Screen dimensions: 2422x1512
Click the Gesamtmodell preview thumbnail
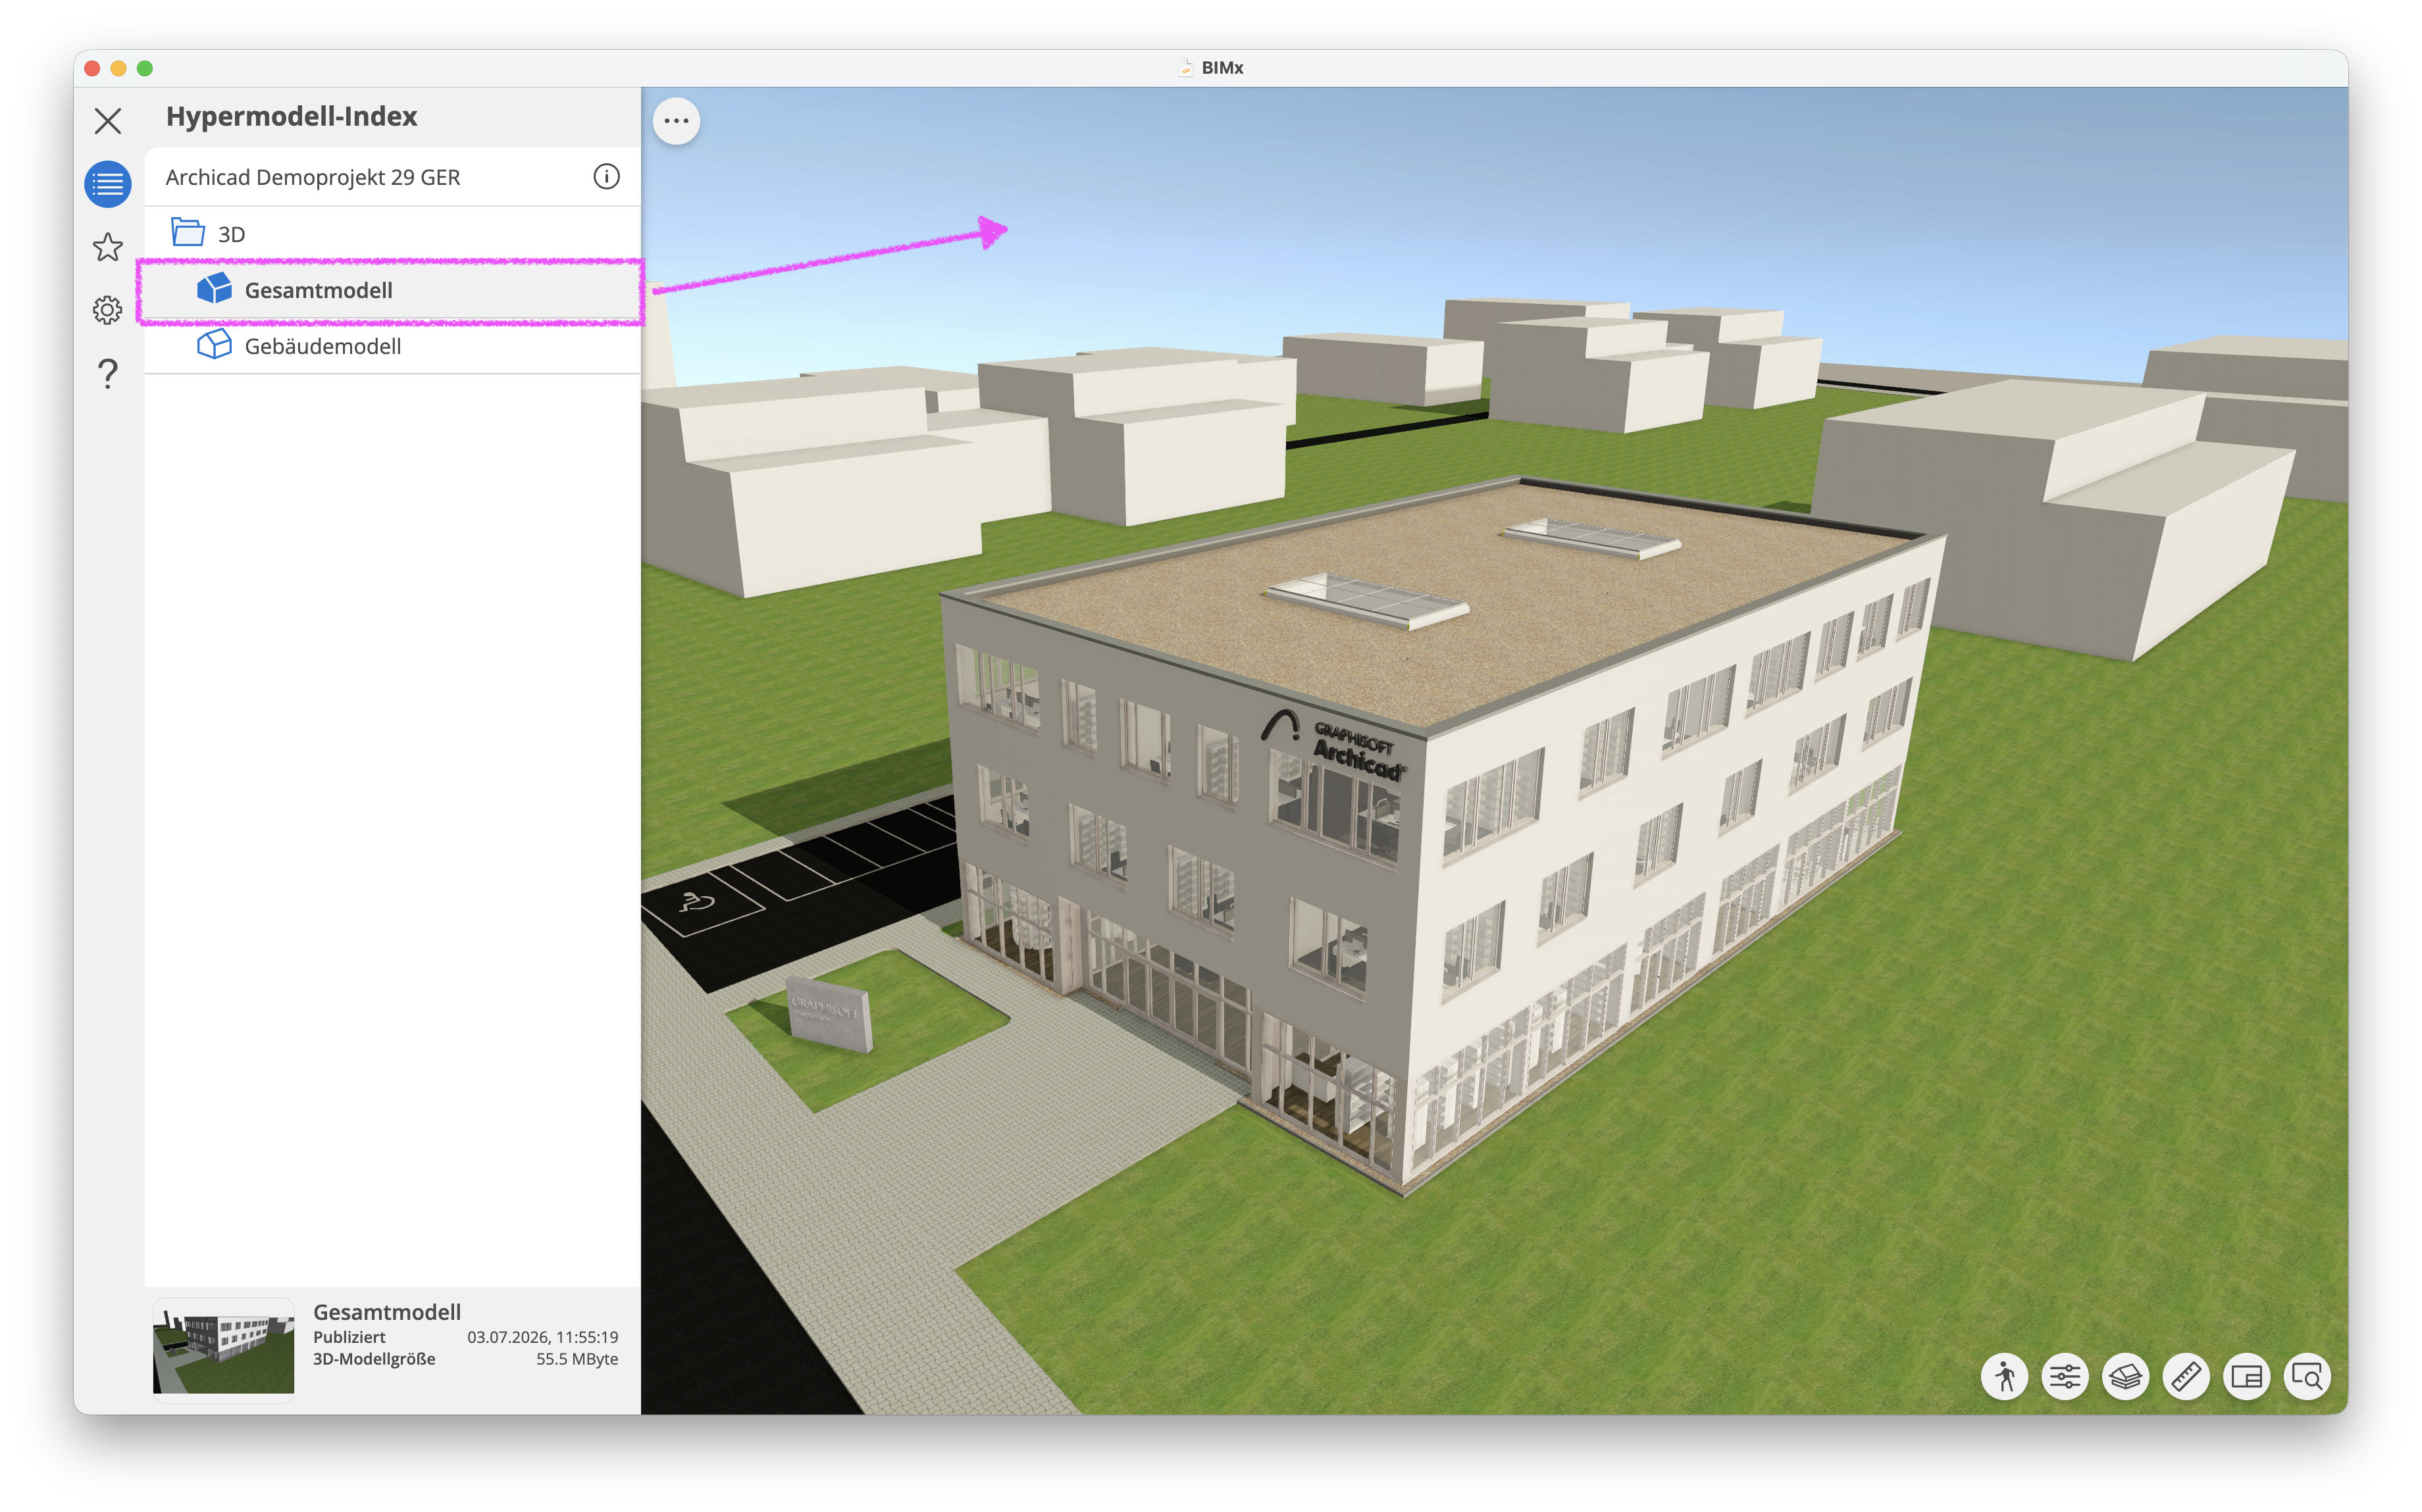point(223,1351)
